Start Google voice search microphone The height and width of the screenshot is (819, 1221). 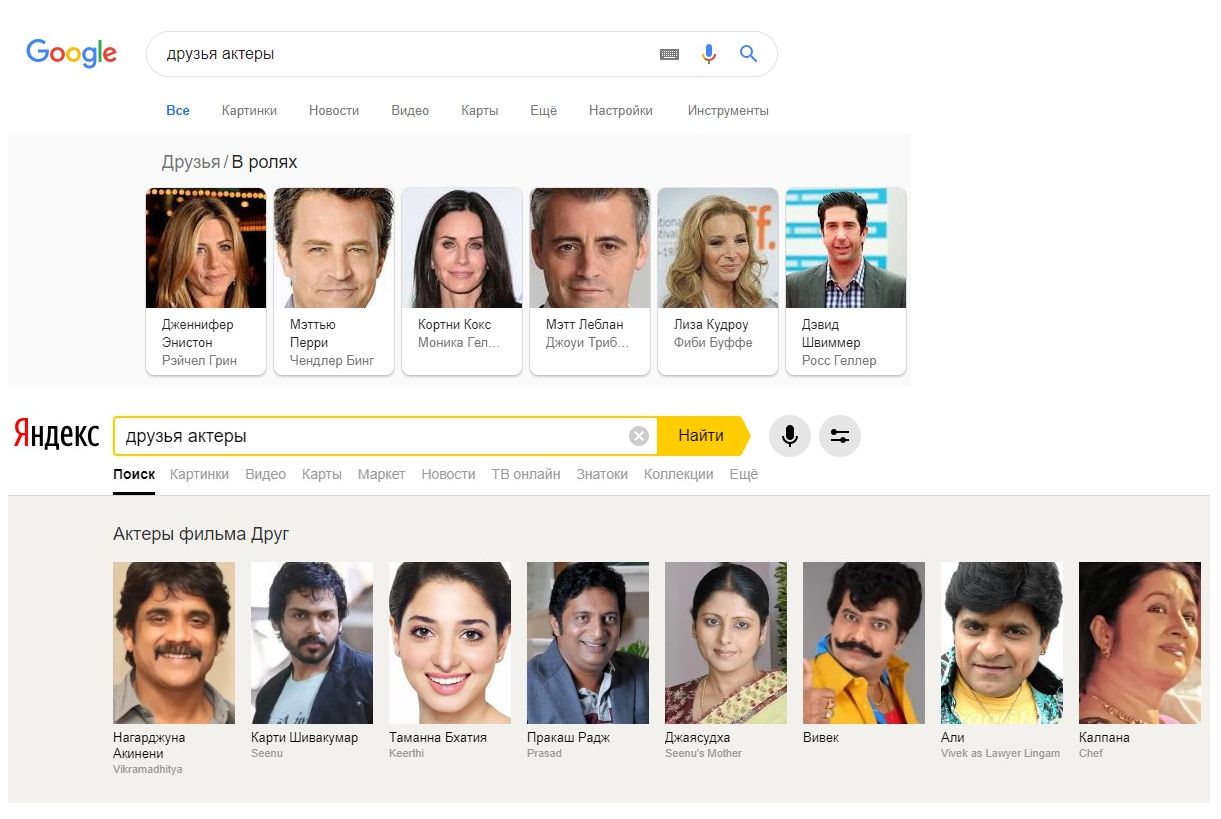[709, 54]
